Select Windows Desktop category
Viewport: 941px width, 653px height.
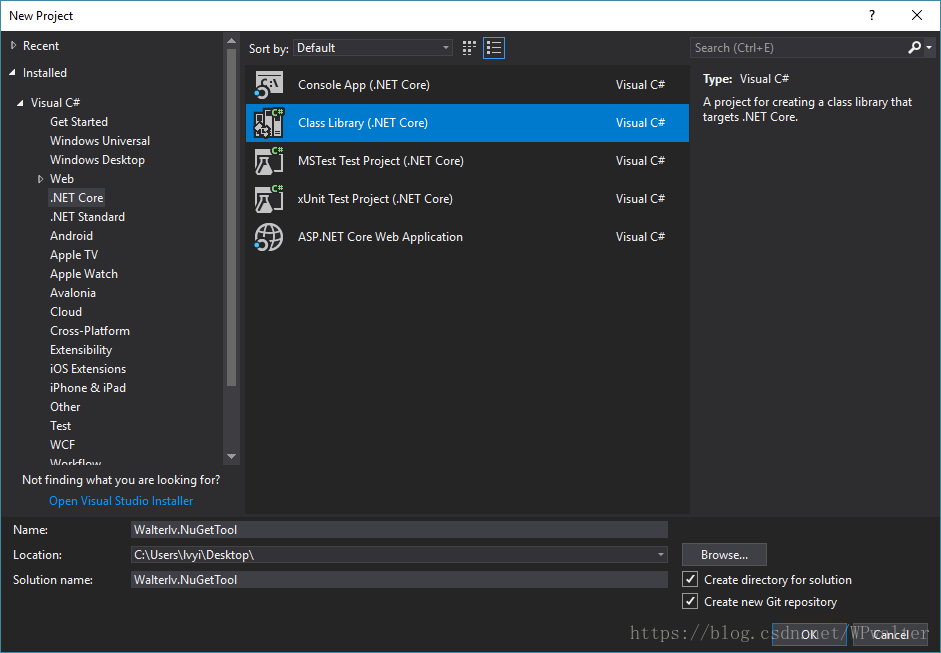[98, 160]
